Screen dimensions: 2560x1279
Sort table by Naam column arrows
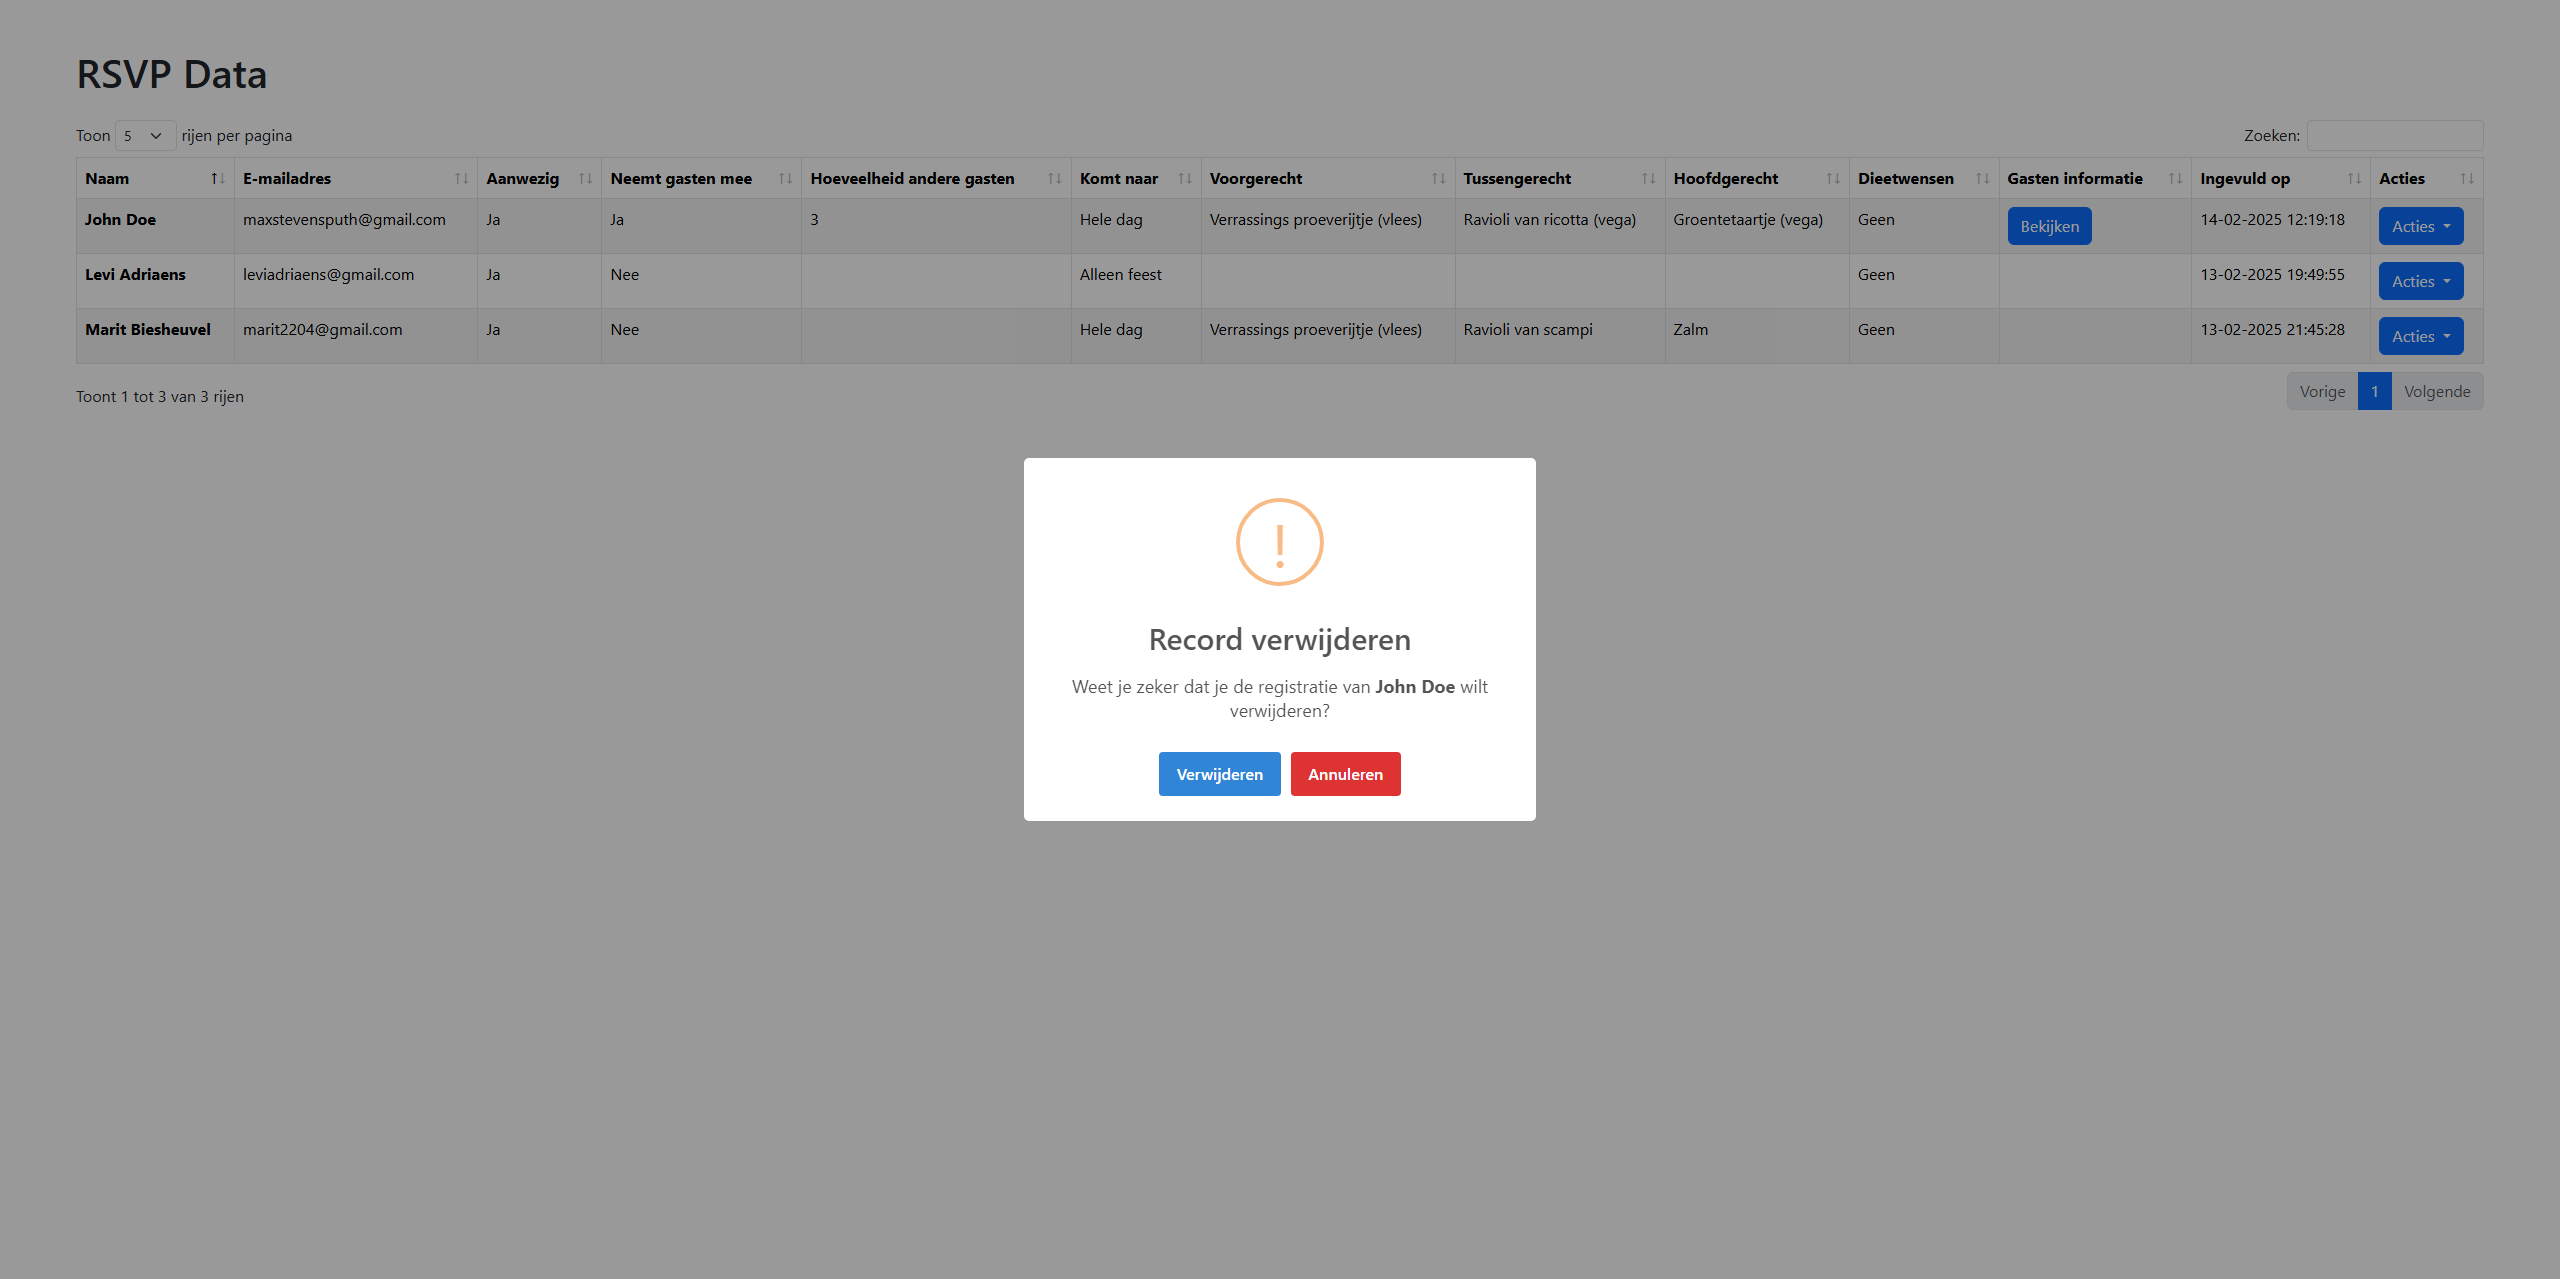(217, 179)
